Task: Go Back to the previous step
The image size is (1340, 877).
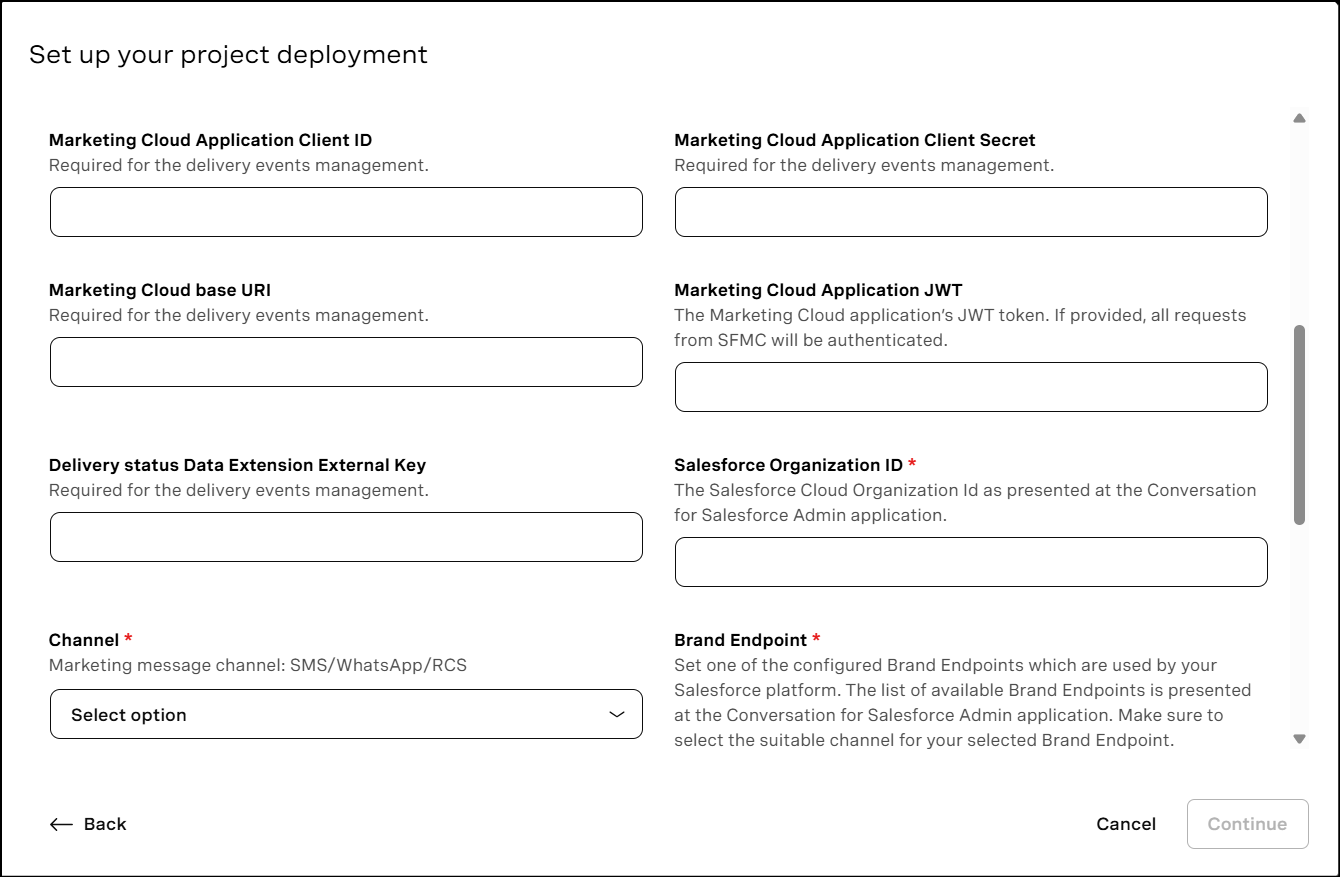Action: pyautogui.click(x=88, y=824)
